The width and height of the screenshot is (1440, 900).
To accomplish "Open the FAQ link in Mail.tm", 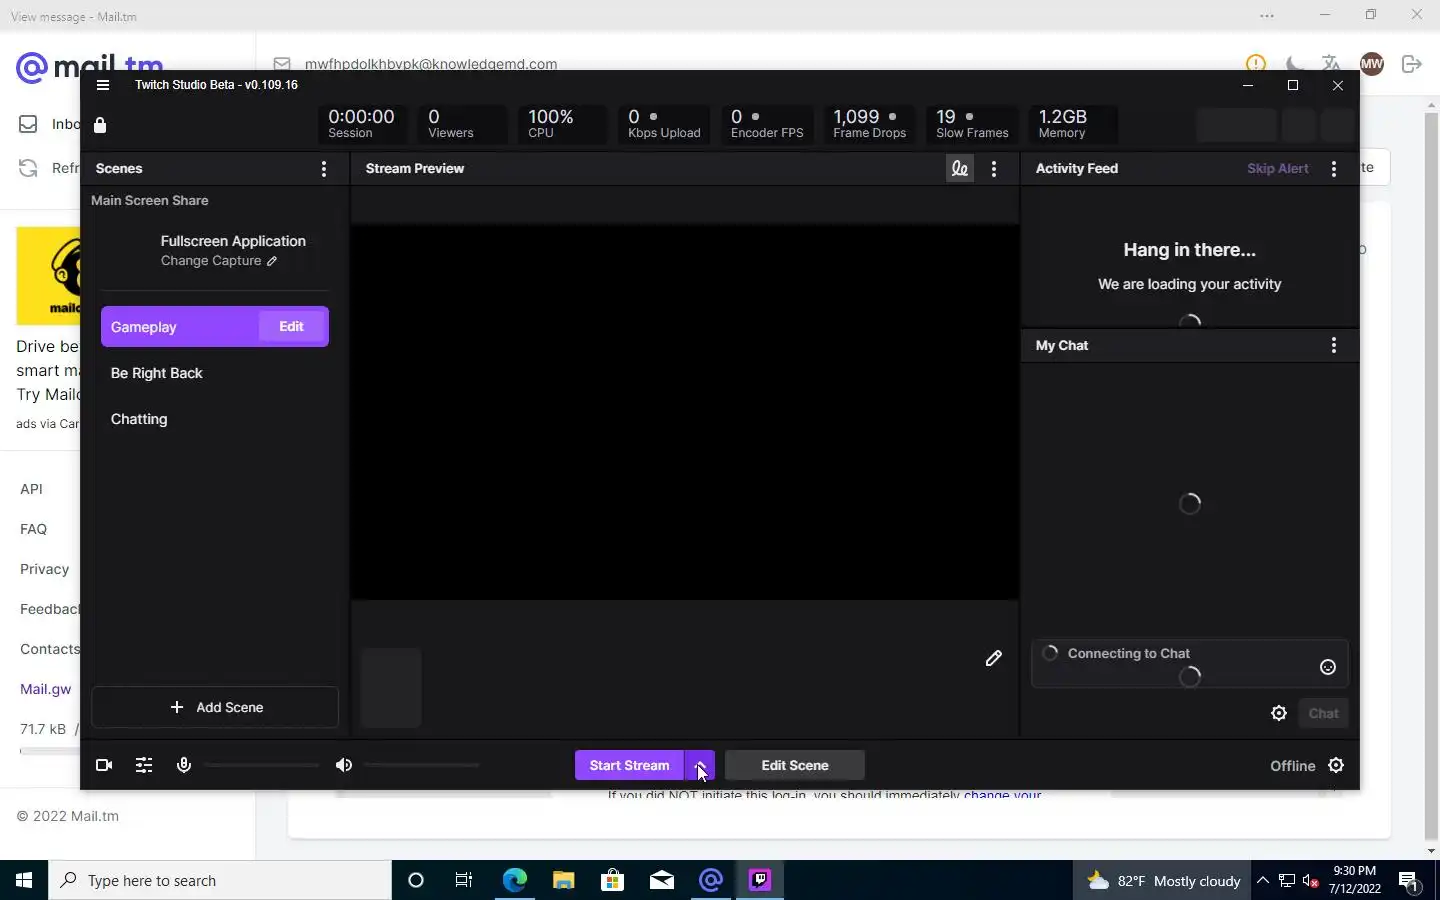I will coord(33,529).
